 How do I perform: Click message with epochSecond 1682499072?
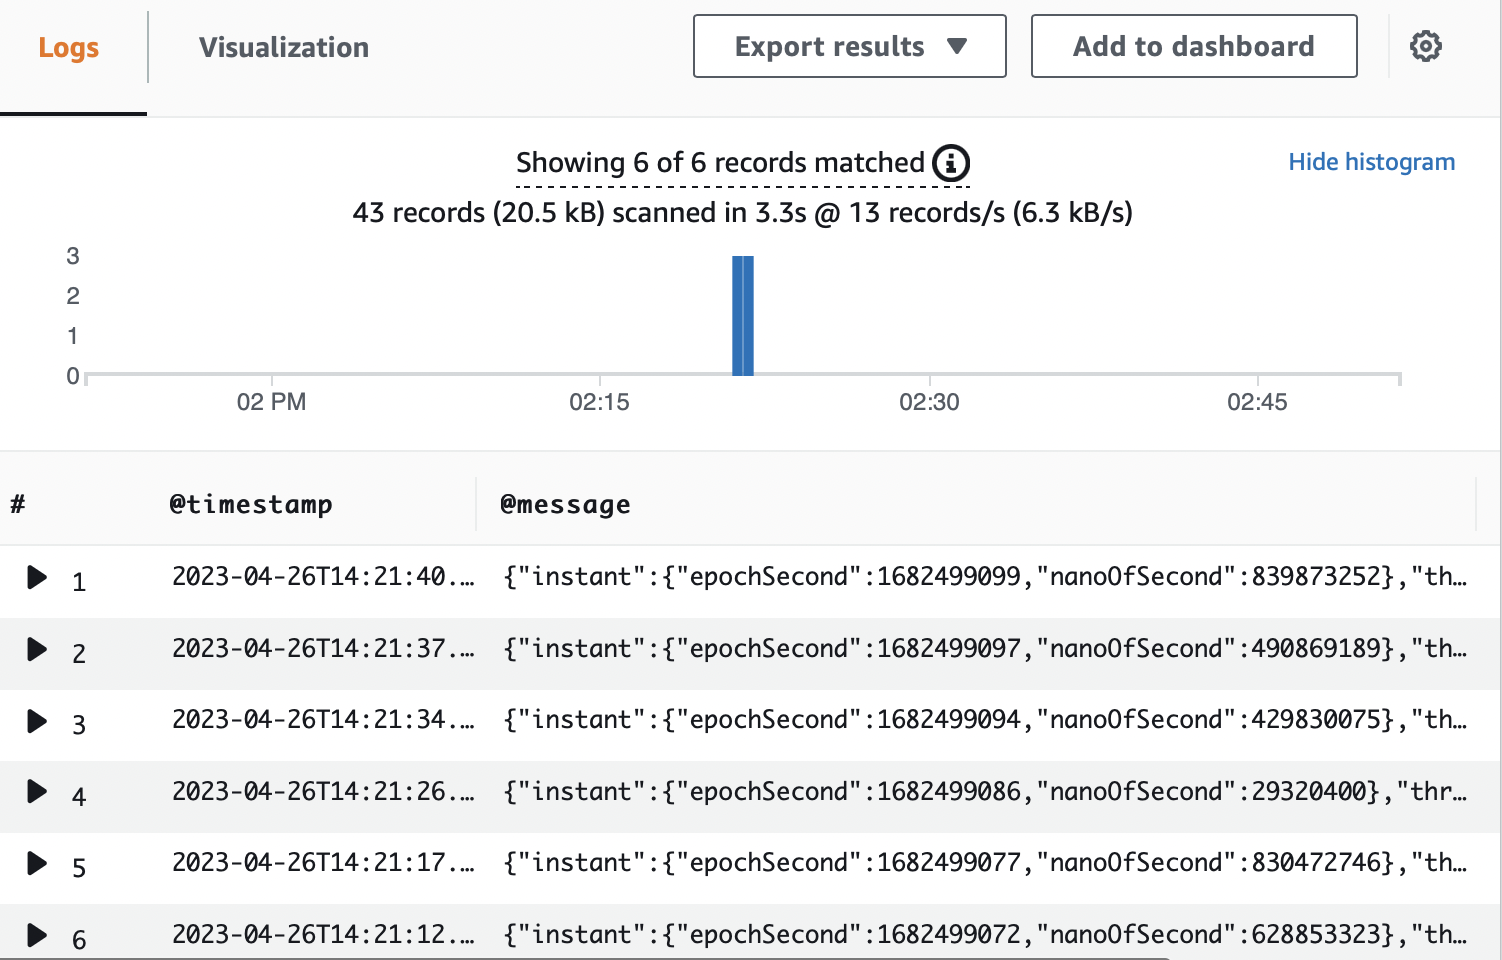(985, 935)
